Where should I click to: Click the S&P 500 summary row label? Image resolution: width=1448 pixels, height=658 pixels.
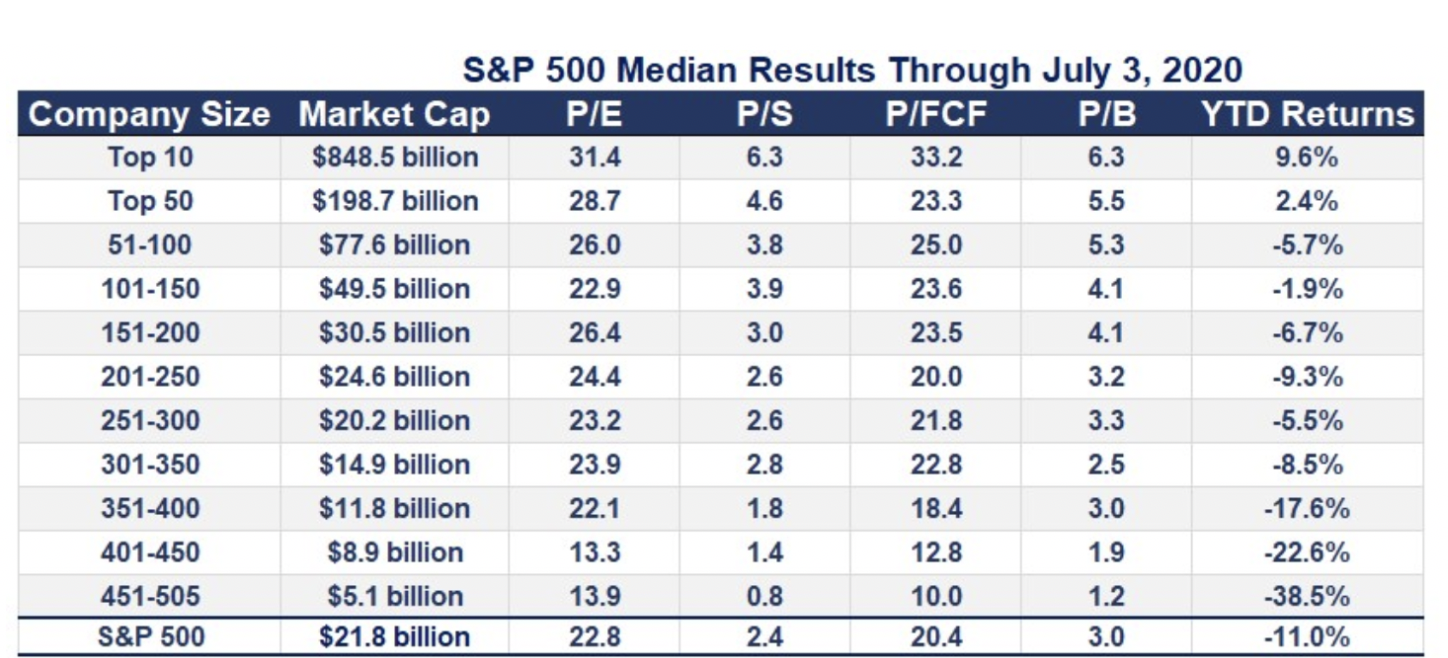149,637
